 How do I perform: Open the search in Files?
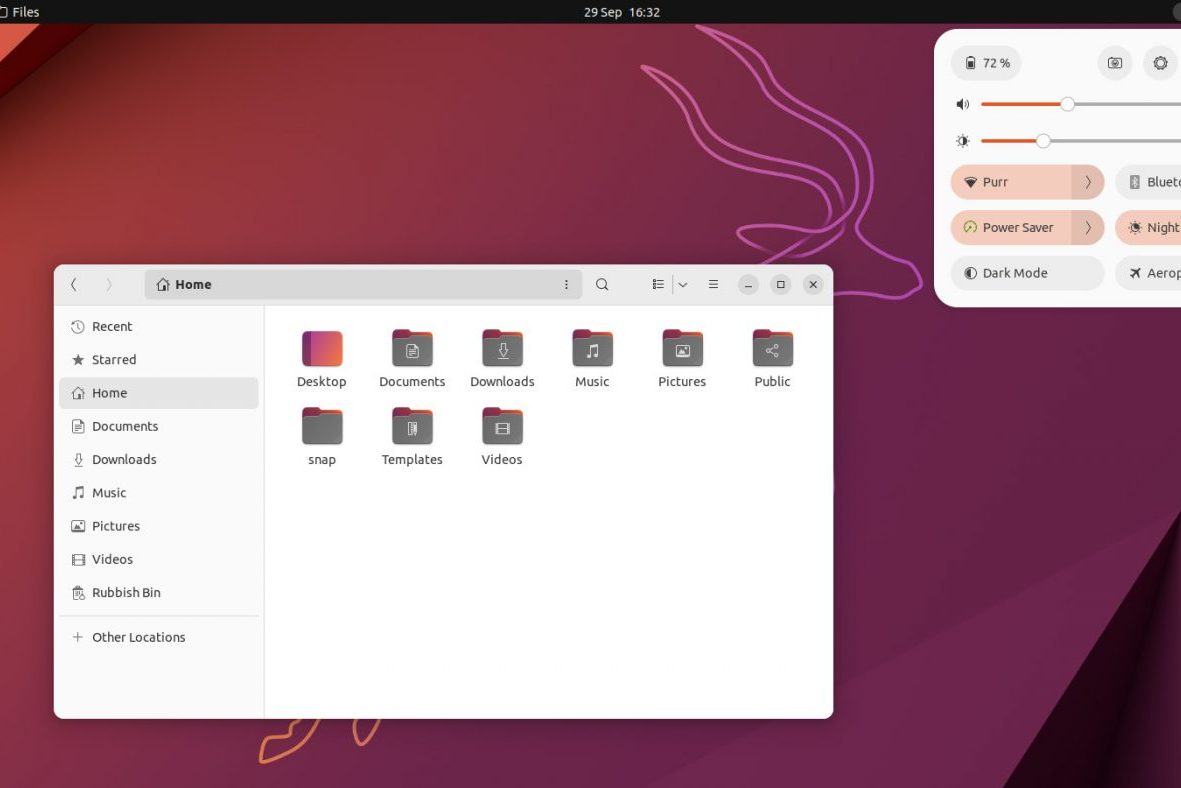pos(602,284)
